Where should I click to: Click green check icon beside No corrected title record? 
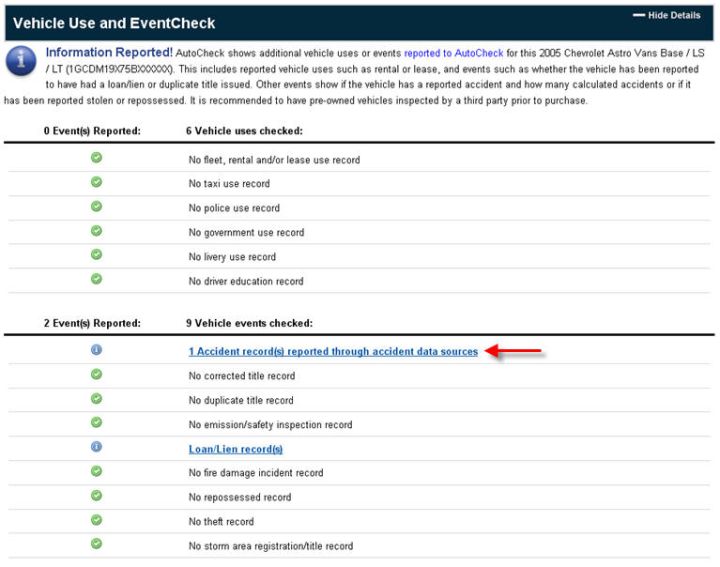[96, 374]
